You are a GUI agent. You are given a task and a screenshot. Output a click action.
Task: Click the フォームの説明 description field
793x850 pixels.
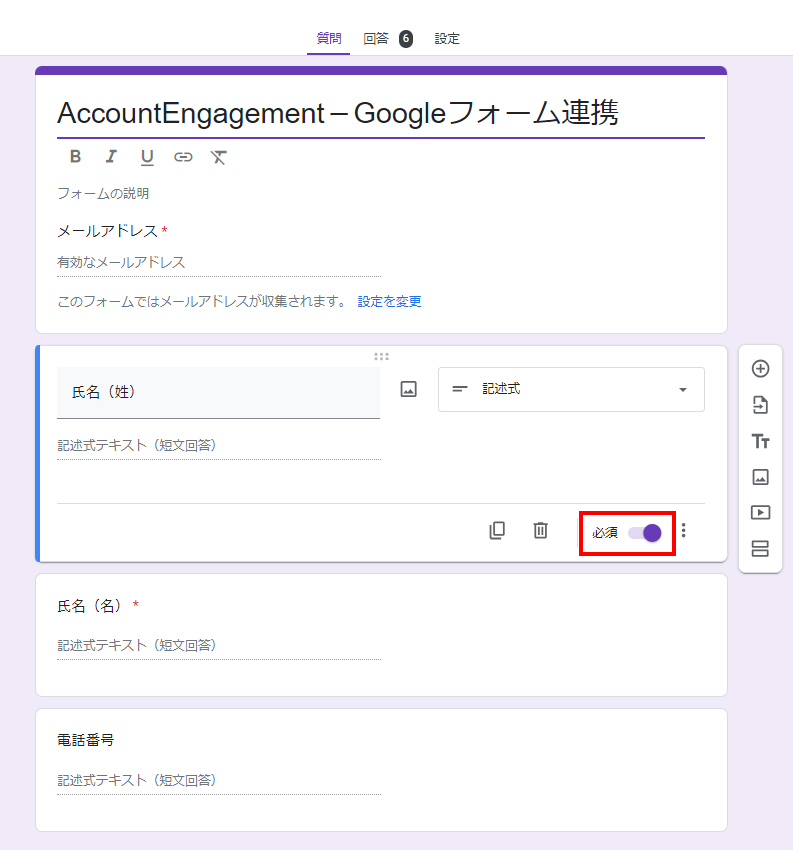click(103, 194)
